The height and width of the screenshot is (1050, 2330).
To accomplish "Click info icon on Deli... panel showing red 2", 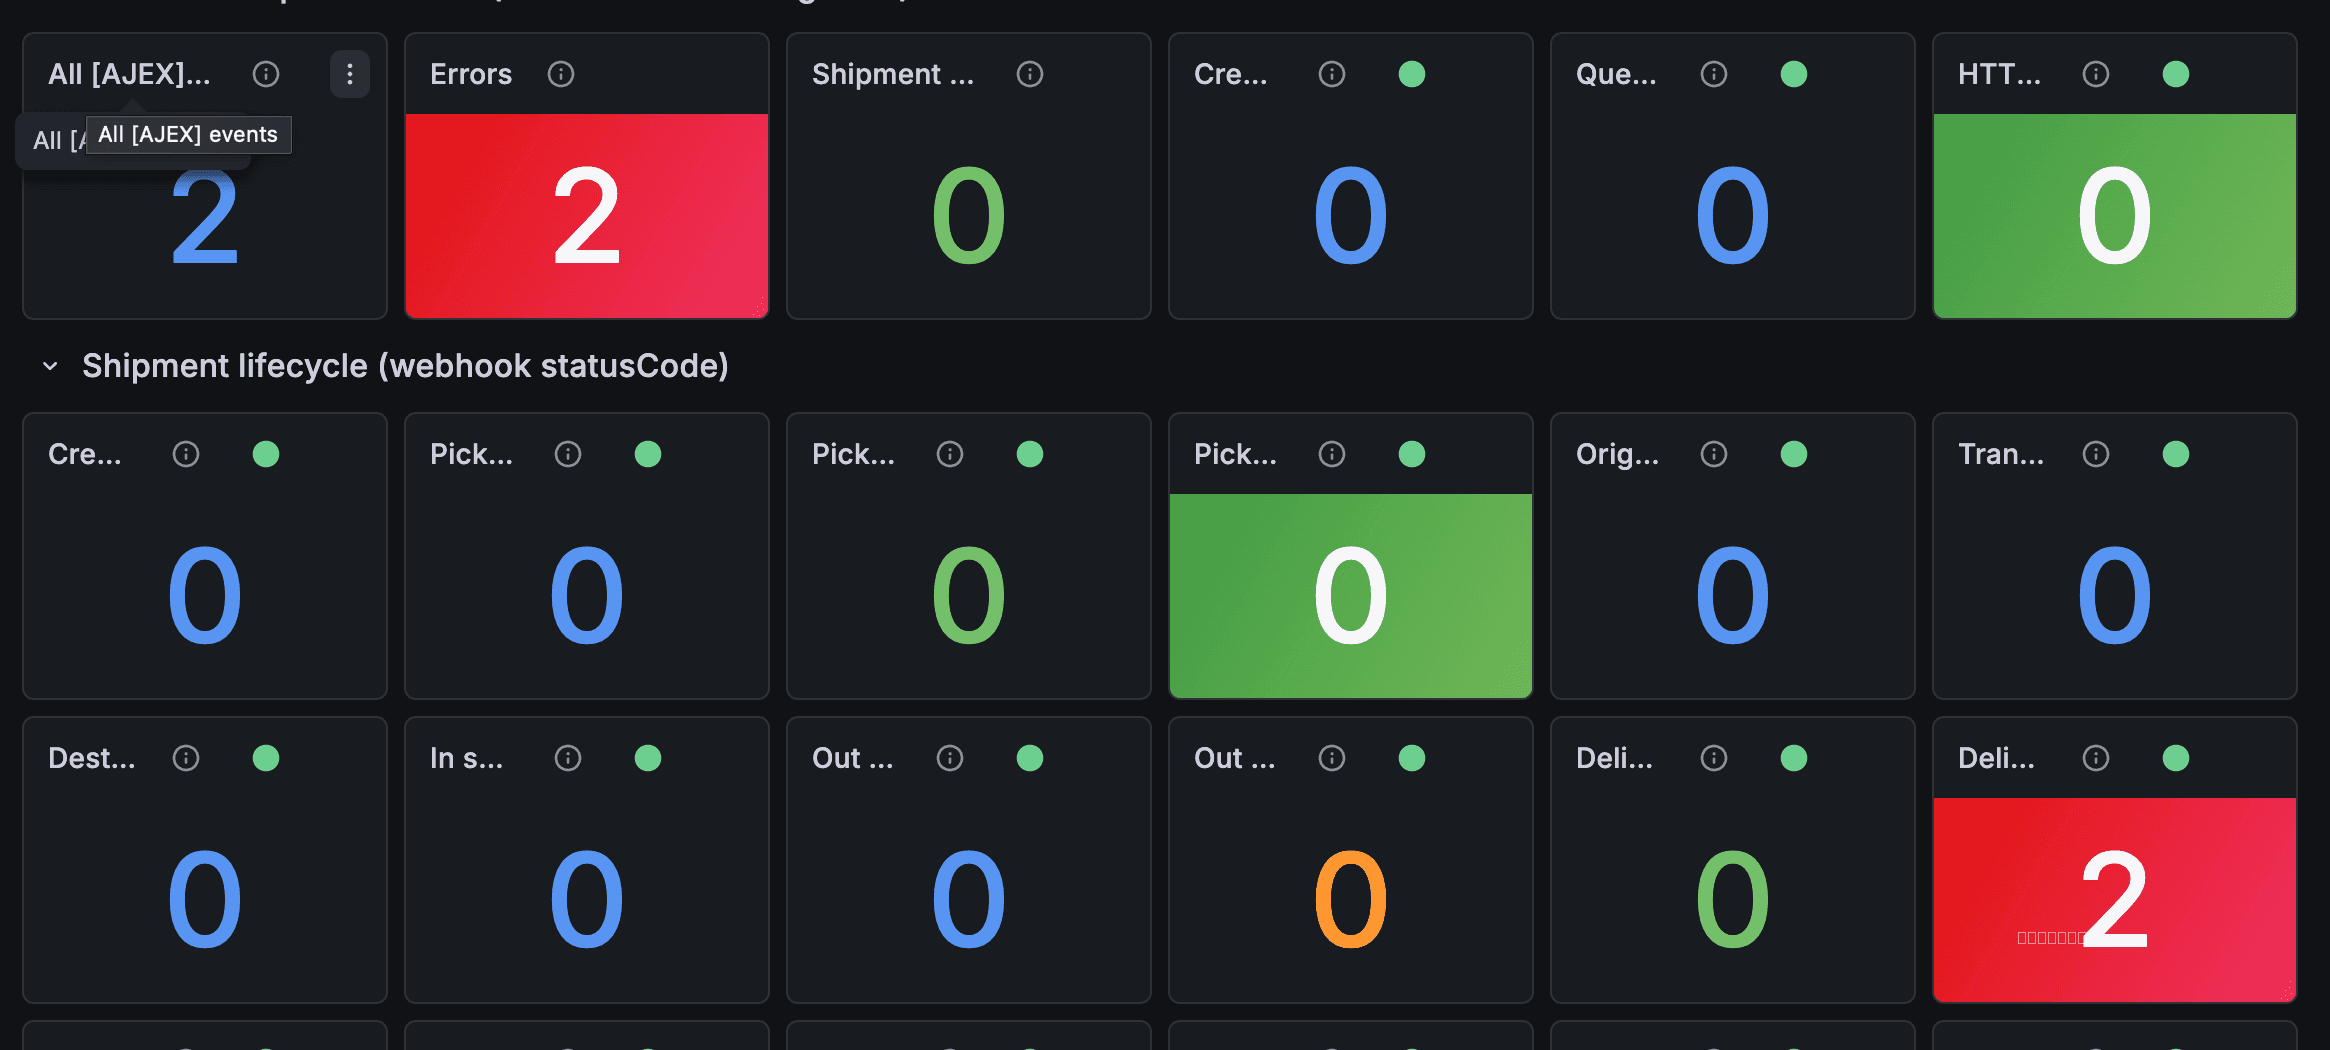I will (2096, 758).
